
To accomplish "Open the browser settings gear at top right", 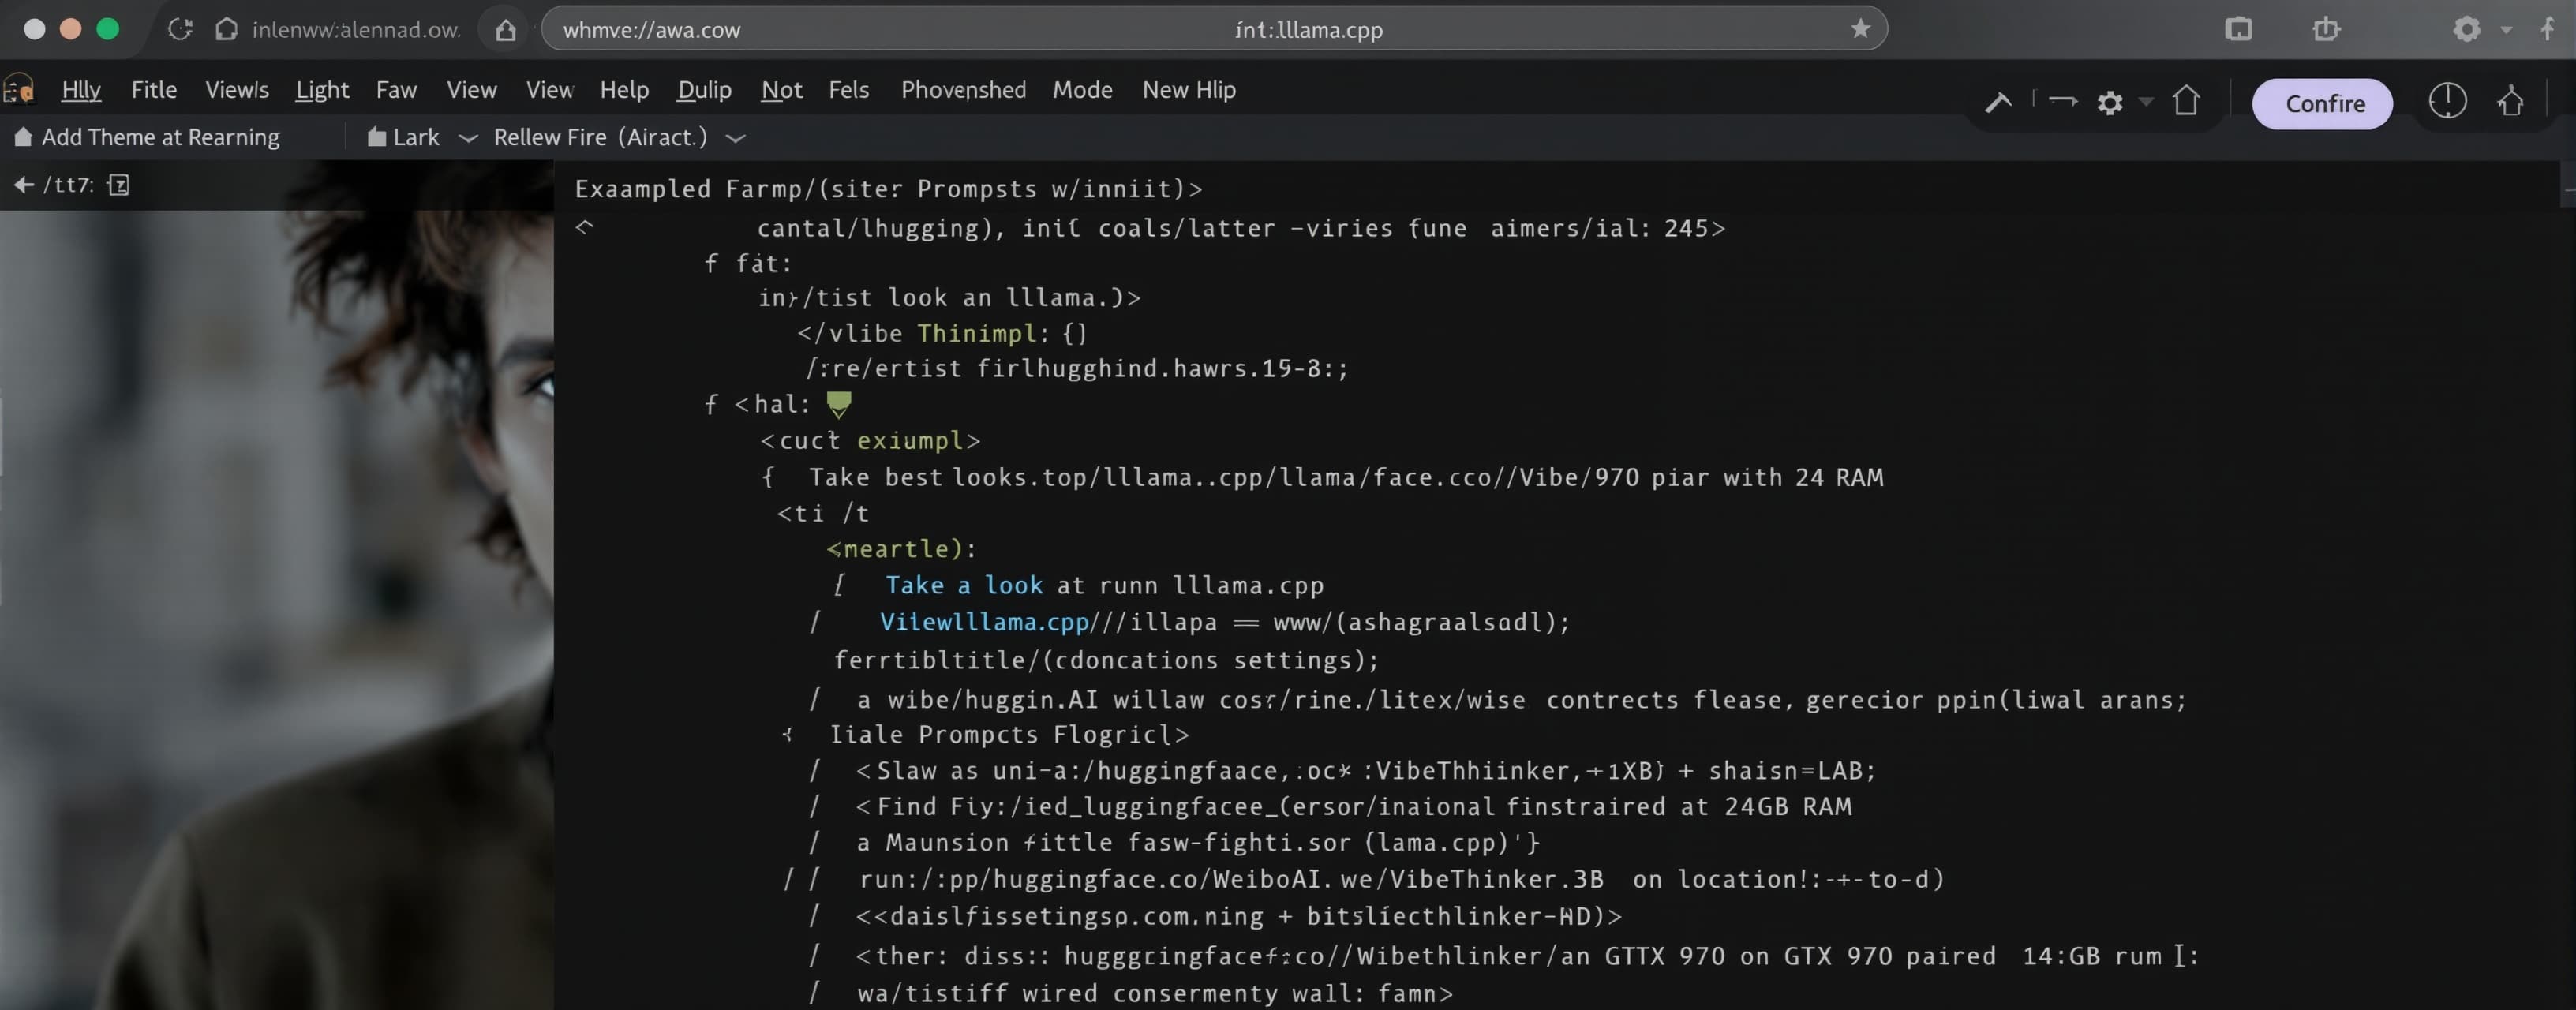I will (x=2467, y=29).
